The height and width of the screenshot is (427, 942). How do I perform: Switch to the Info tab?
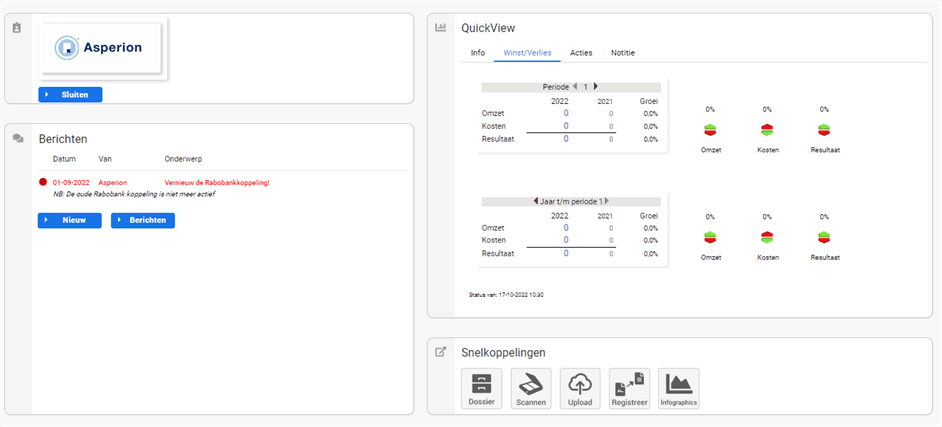(x=478, y=53)
